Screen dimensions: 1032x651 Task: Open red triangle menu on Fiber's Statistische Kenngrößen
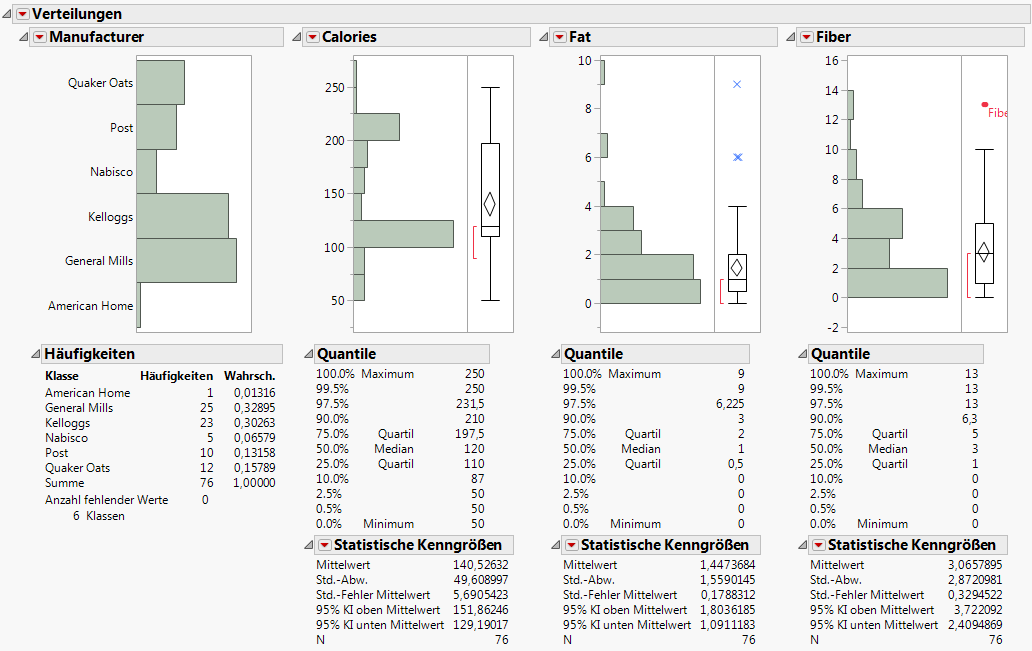(816, 544)
